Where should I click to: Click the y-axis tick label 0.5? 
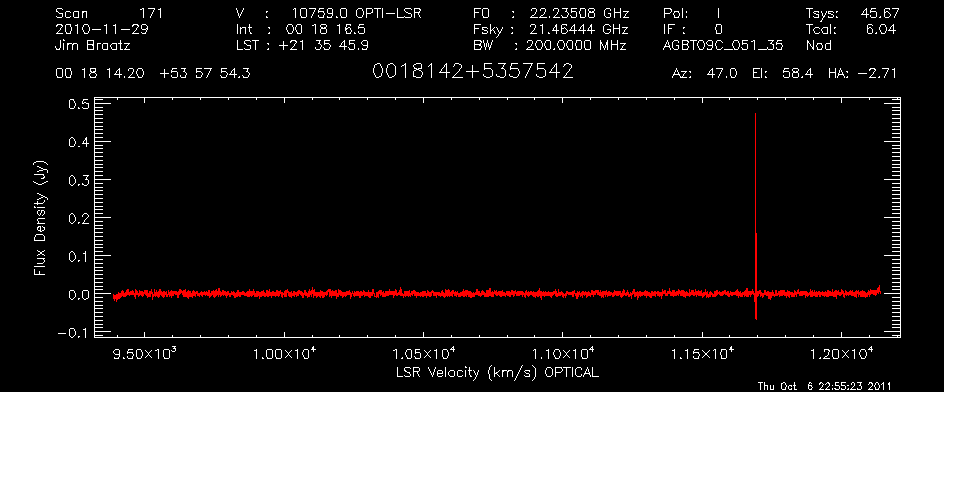tap(79, 105)
